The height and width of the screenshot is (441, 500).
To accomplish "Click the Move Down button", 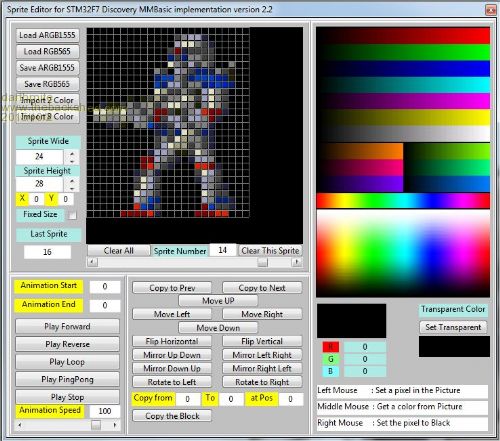I will click(218, 328).
